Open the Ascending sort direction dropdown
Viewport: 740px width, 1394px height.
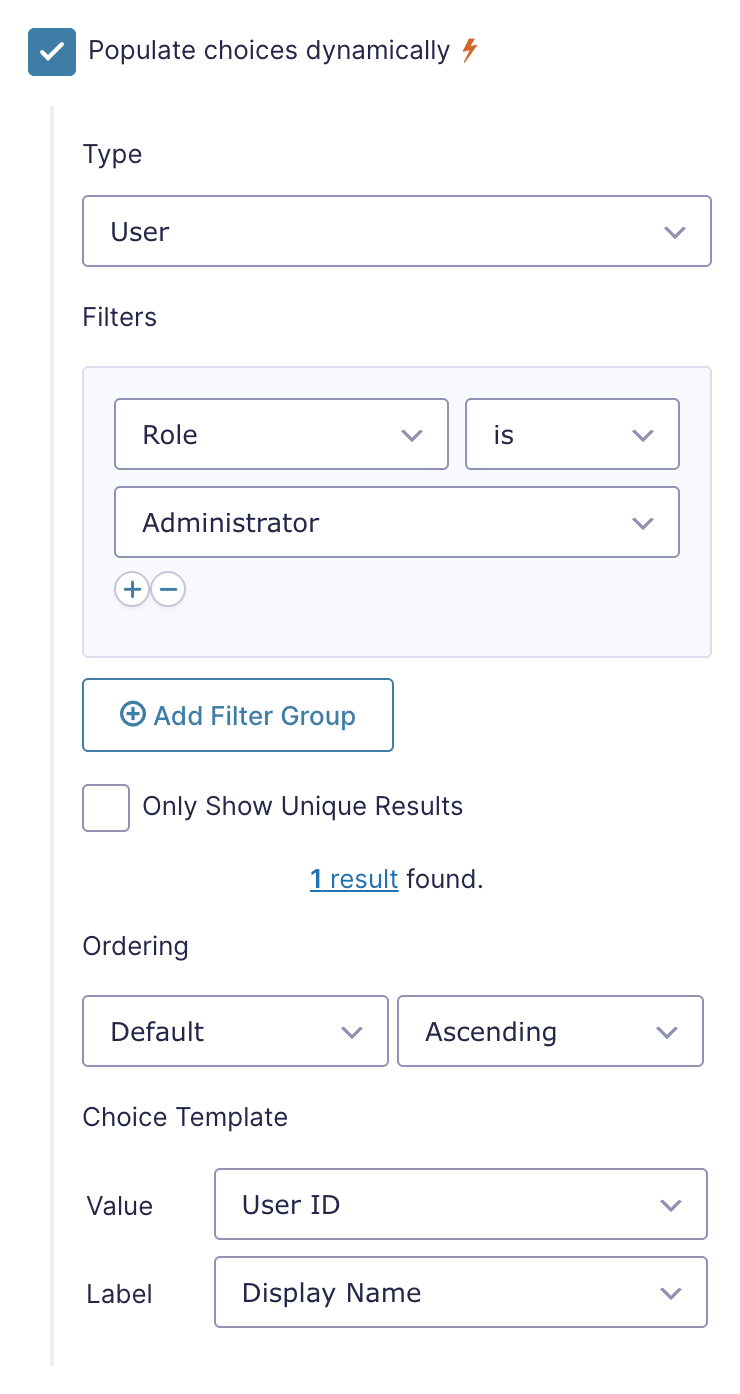pyautogui.click(x=550, y=1032)
